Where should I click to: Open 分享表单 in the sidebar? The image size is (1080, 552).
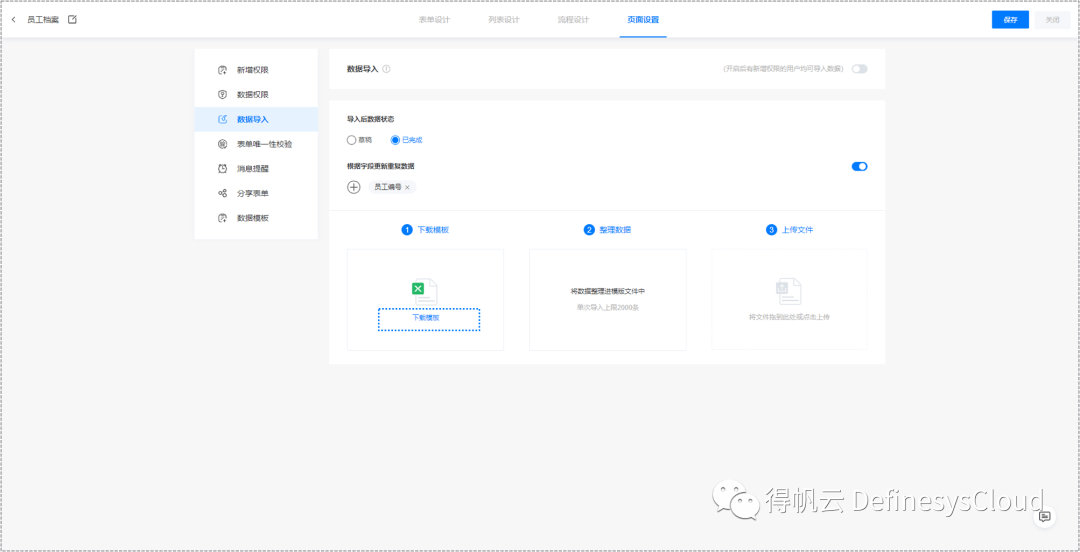(252, 193)
